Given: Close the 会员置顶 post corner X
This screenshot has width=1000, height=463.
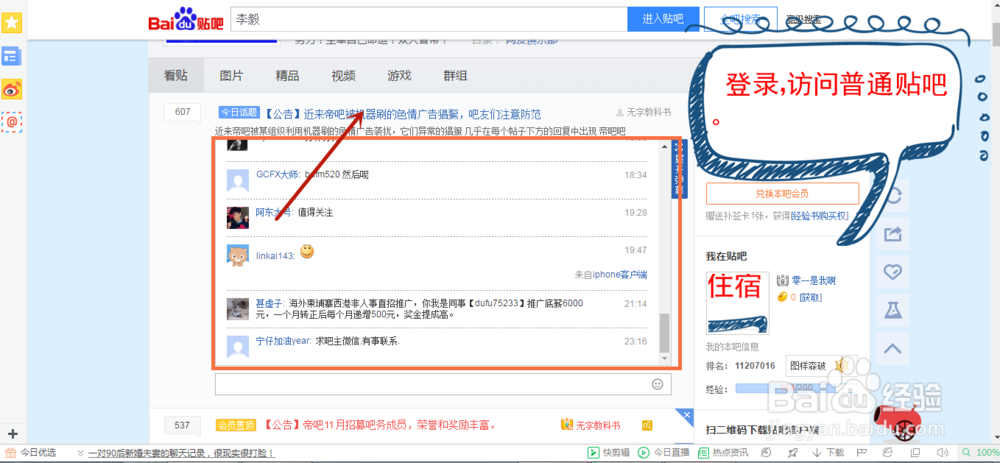Looking at the screenshot, I should pos(687,415).
